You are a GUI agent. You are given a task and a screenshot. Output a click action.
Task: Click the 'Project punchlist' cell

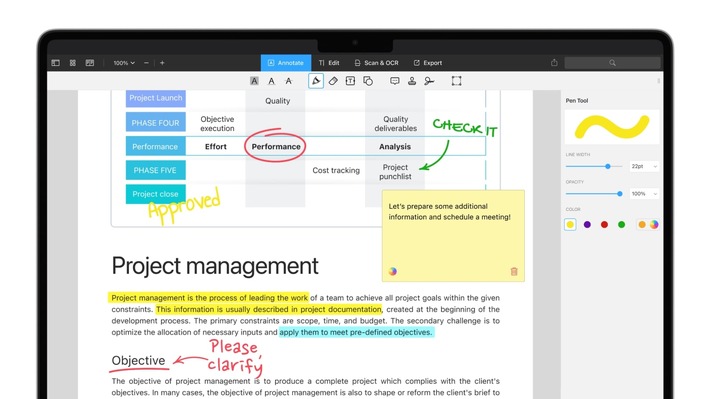(395, 172)
